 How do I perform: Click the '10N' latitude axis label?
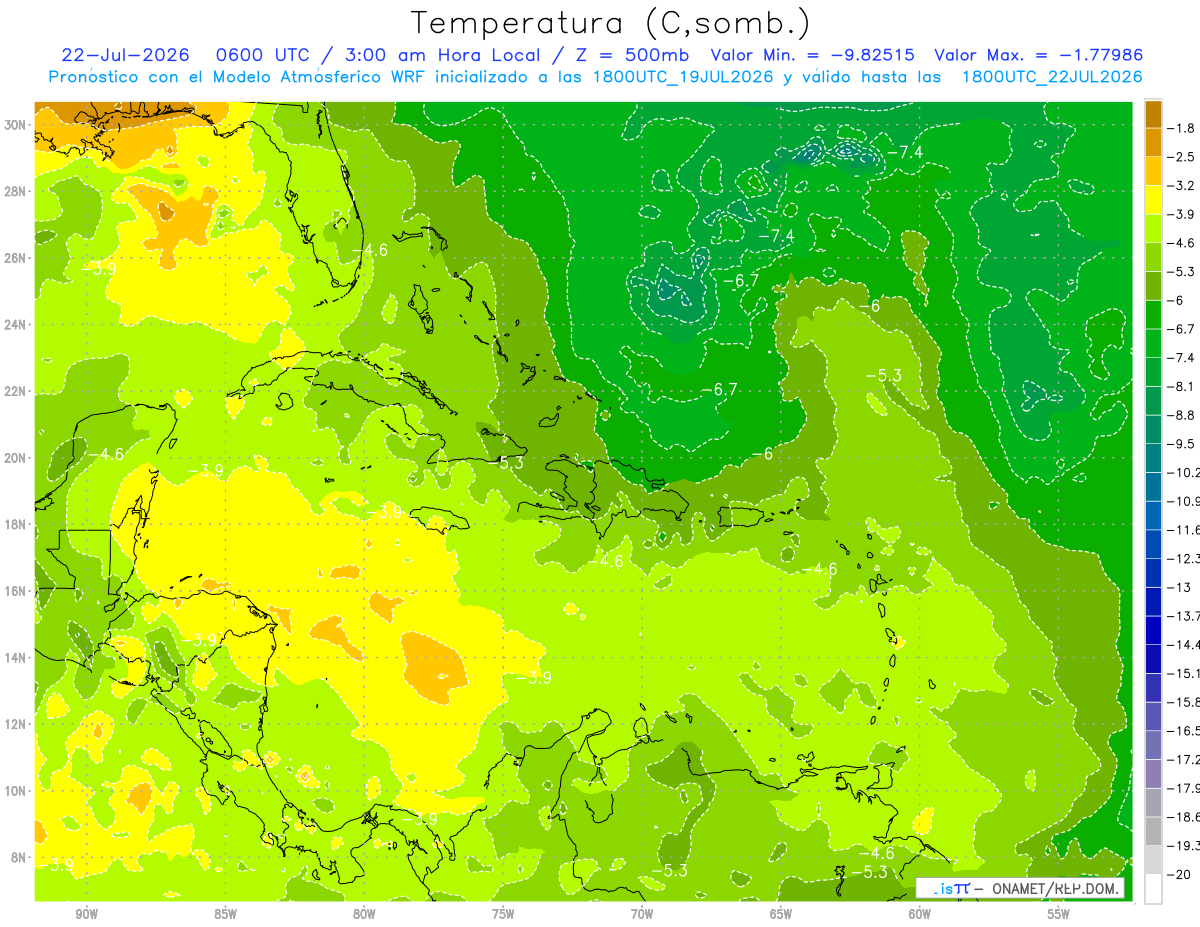(15, 790)
